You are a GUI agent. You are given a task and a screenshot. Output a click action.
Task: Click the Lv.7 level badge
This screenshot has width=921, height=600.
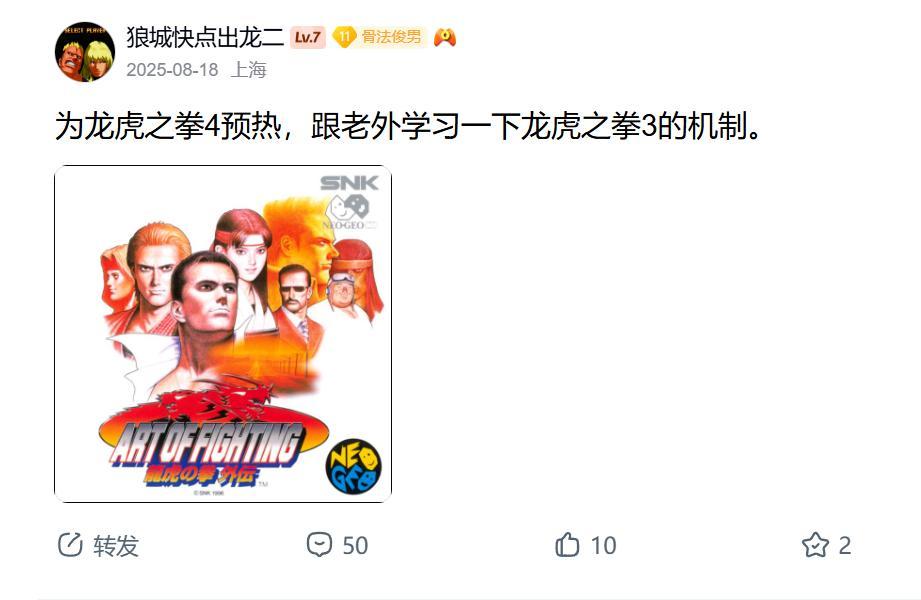click(x=307, y=38)
